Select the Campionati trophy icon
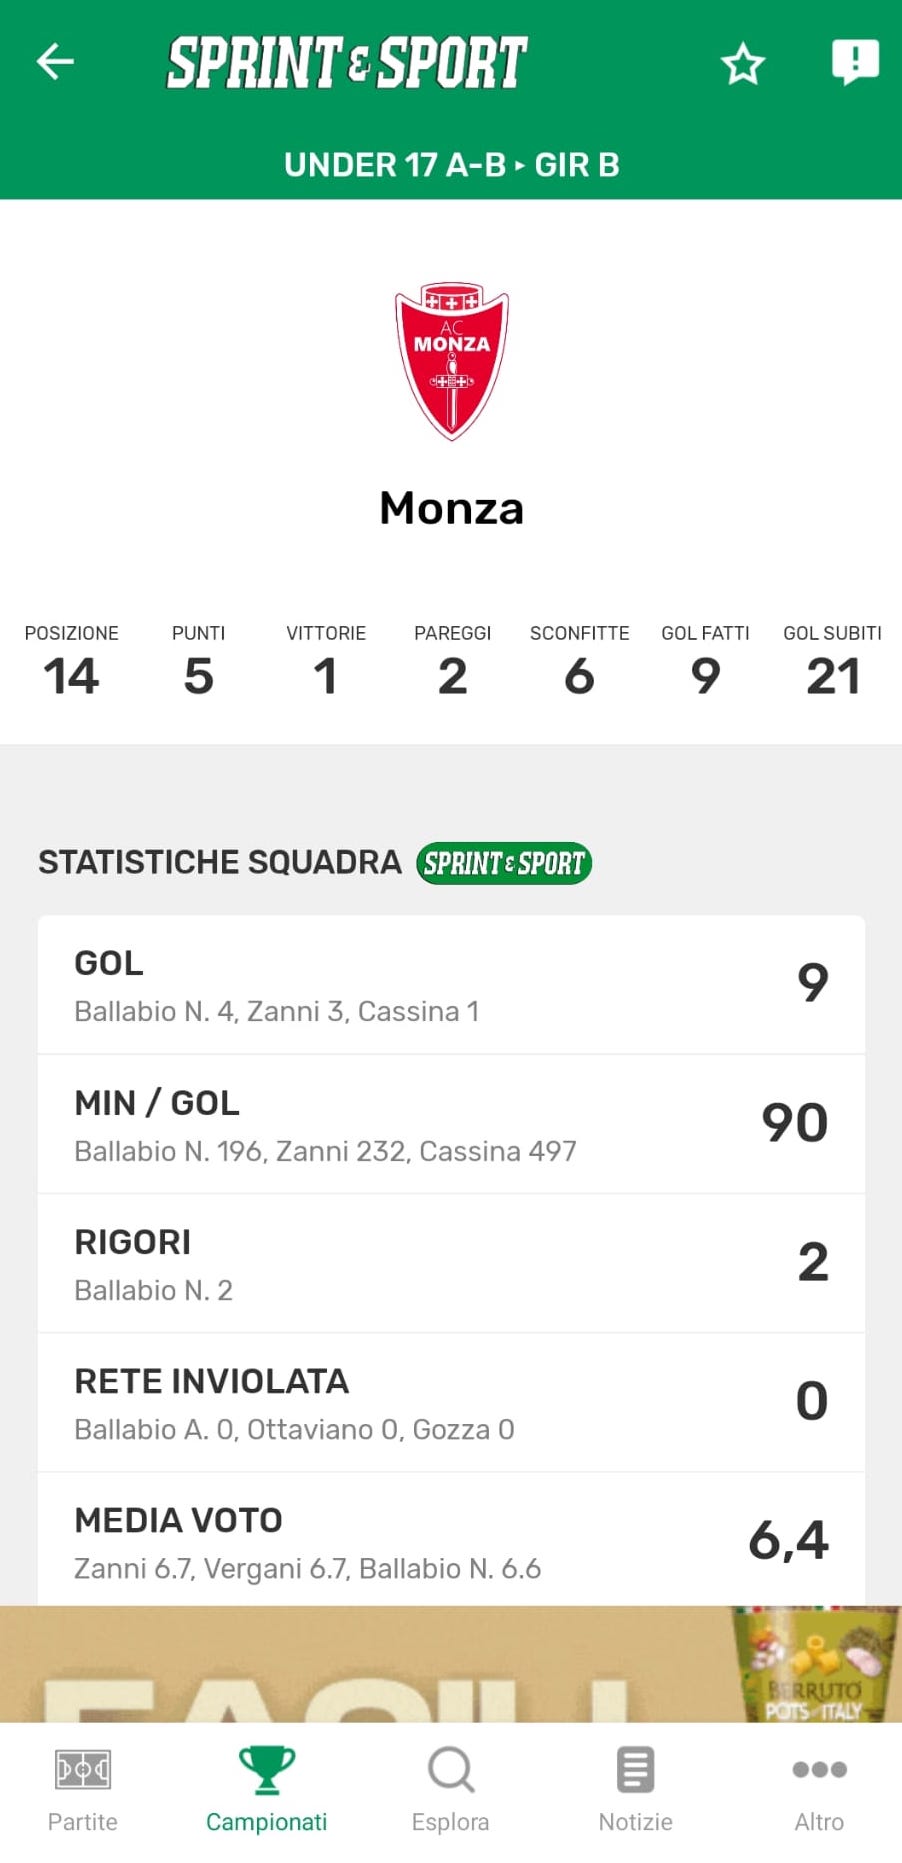 (x=267, y=1771)
